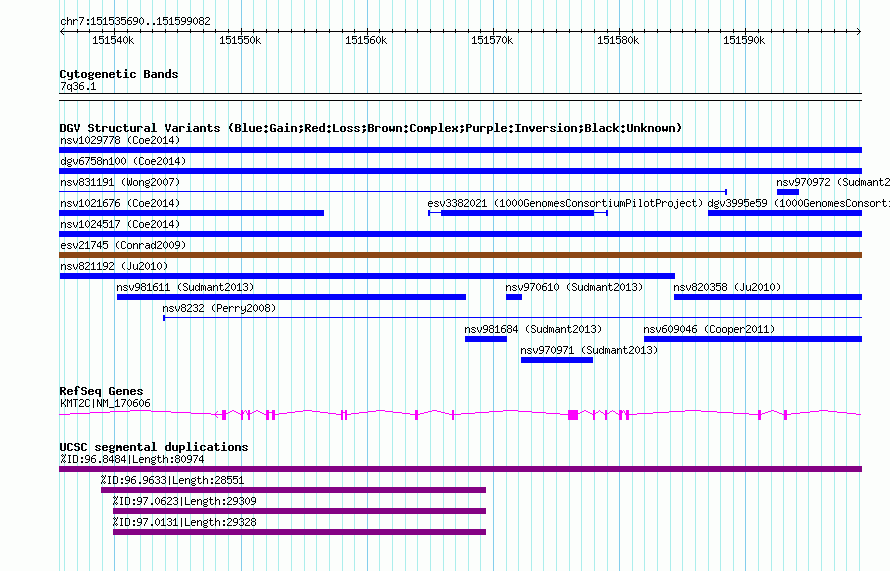Click the nsv1021676 (Coe2014) blue bar

point(191,213)
